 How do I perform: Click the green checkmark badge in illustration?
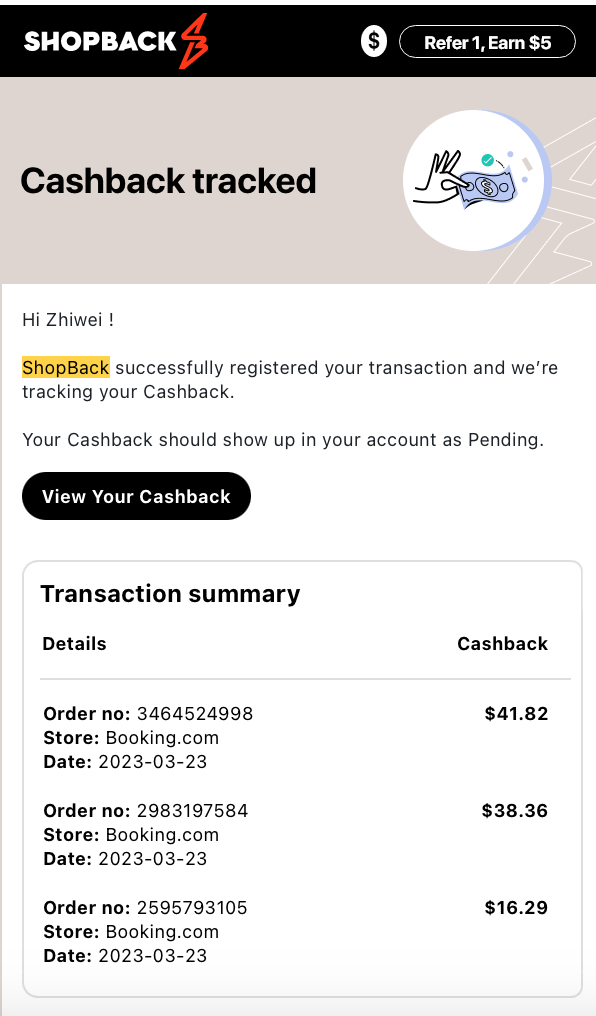pos(487,159)
